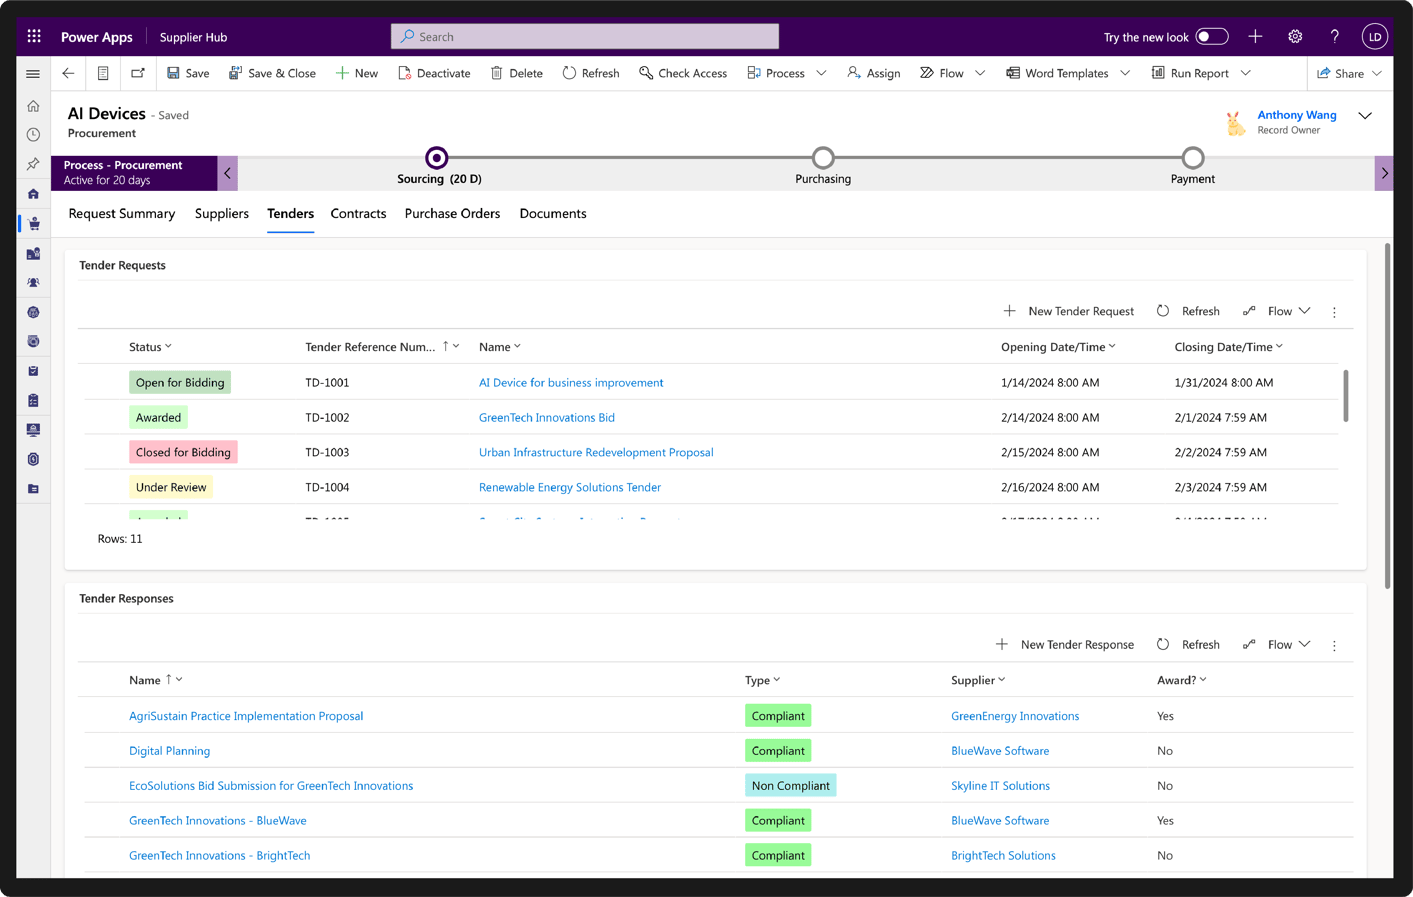The image size is (1413, 897).
Task: Switch to the Contracts tab
Action: click(358, 213)
